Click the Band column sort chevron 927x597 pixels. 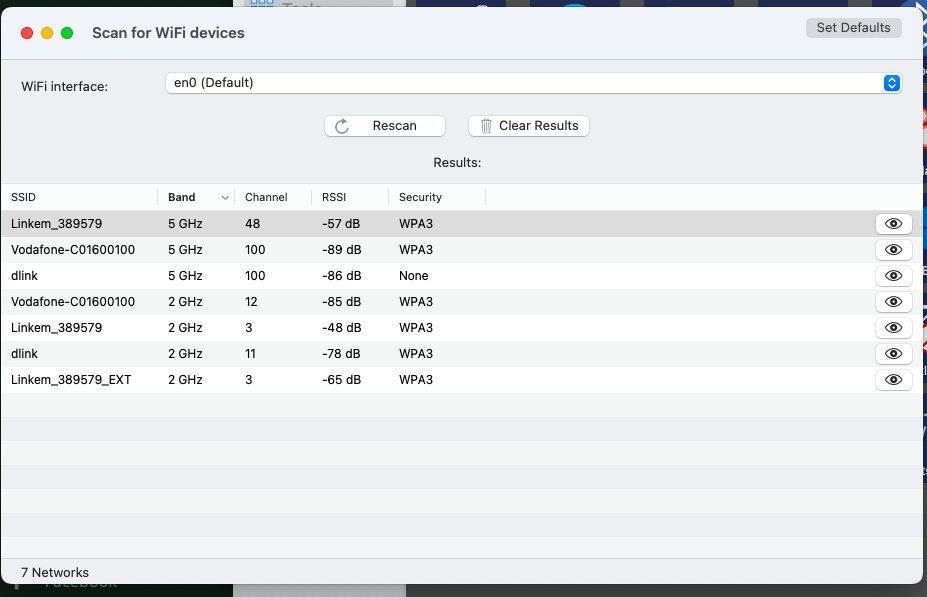[x=225, y=198]
